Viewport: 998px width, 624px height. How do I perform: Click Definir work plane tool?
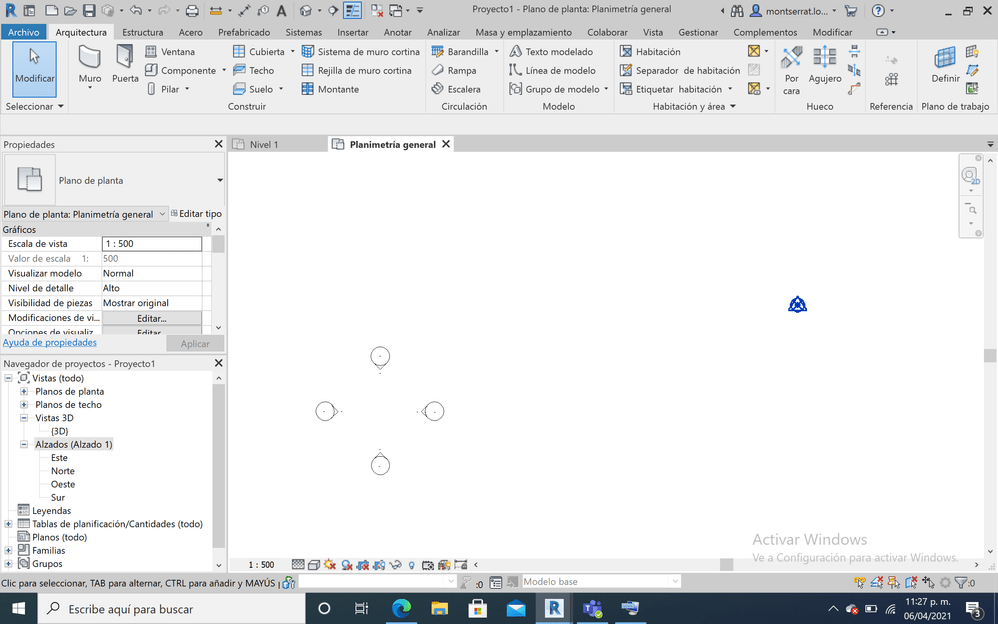point(945,65)
